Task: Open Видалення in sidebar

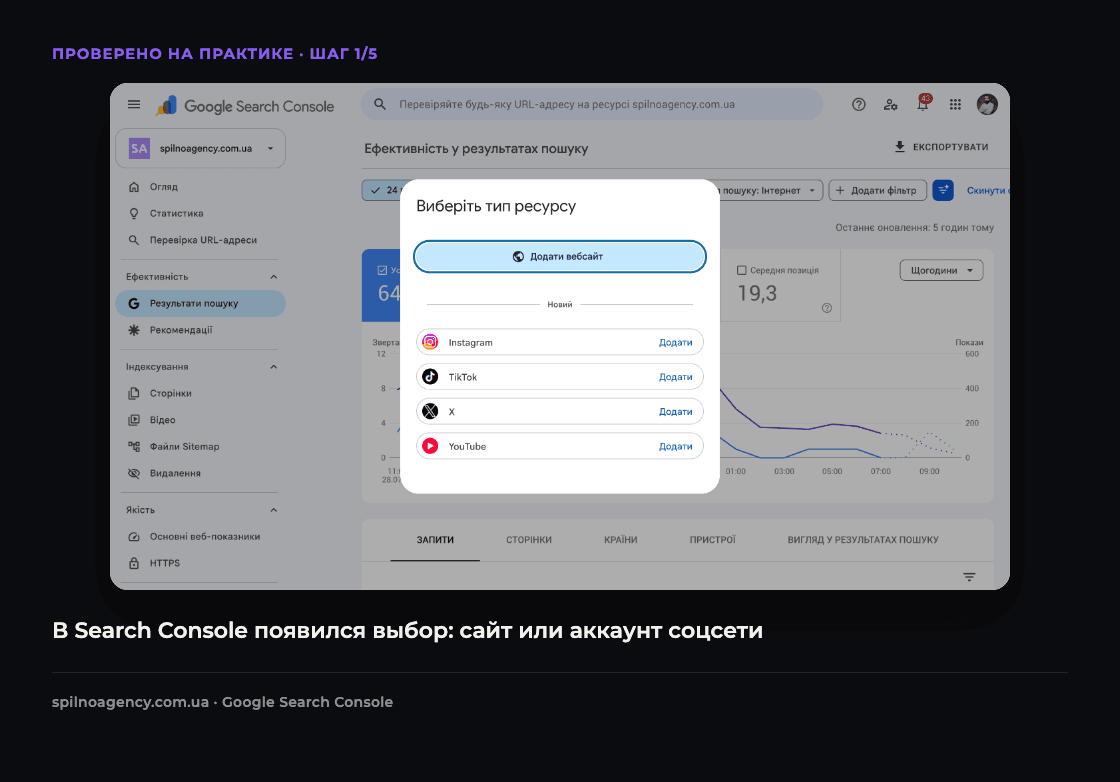Action: [x=200, y=473]
